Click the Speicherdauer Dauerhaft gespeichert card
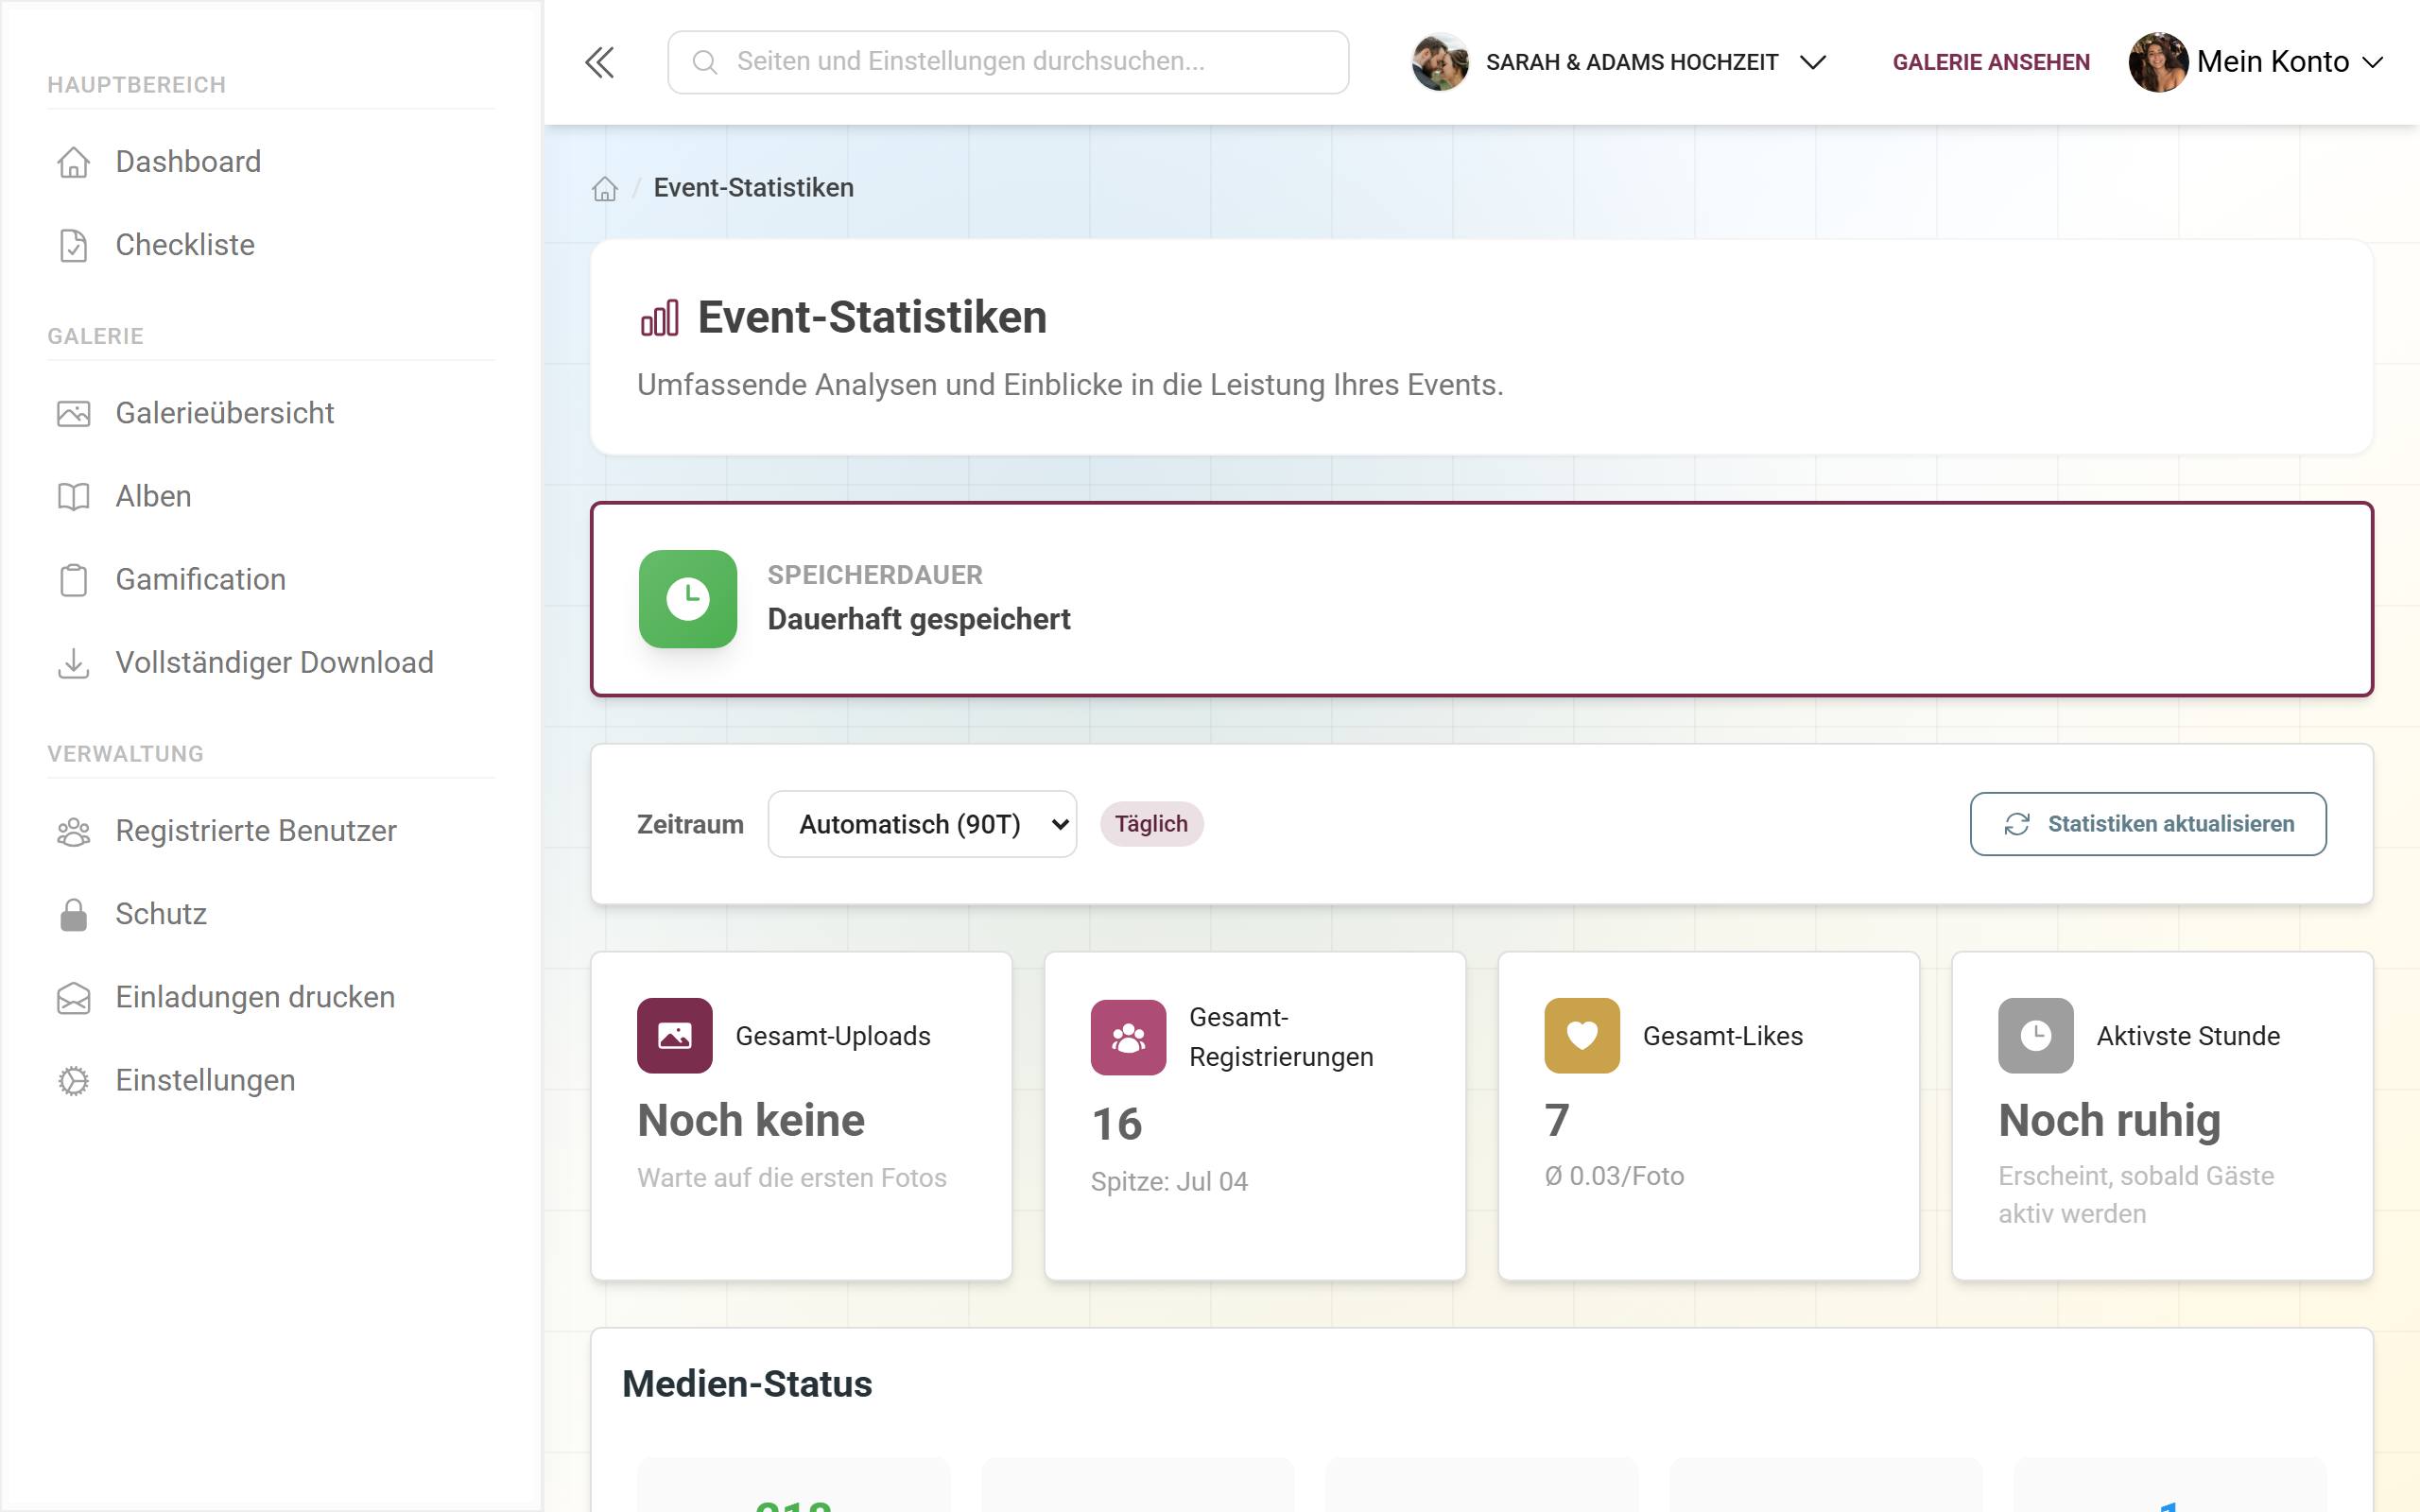 pyautogui.click(x=1482, y=599)
